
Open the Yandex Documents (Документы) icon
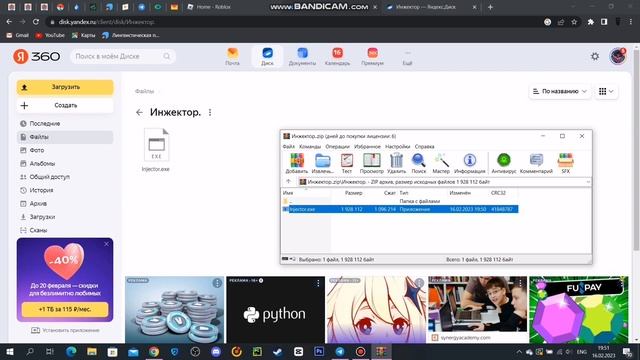[x=302, y=56]
